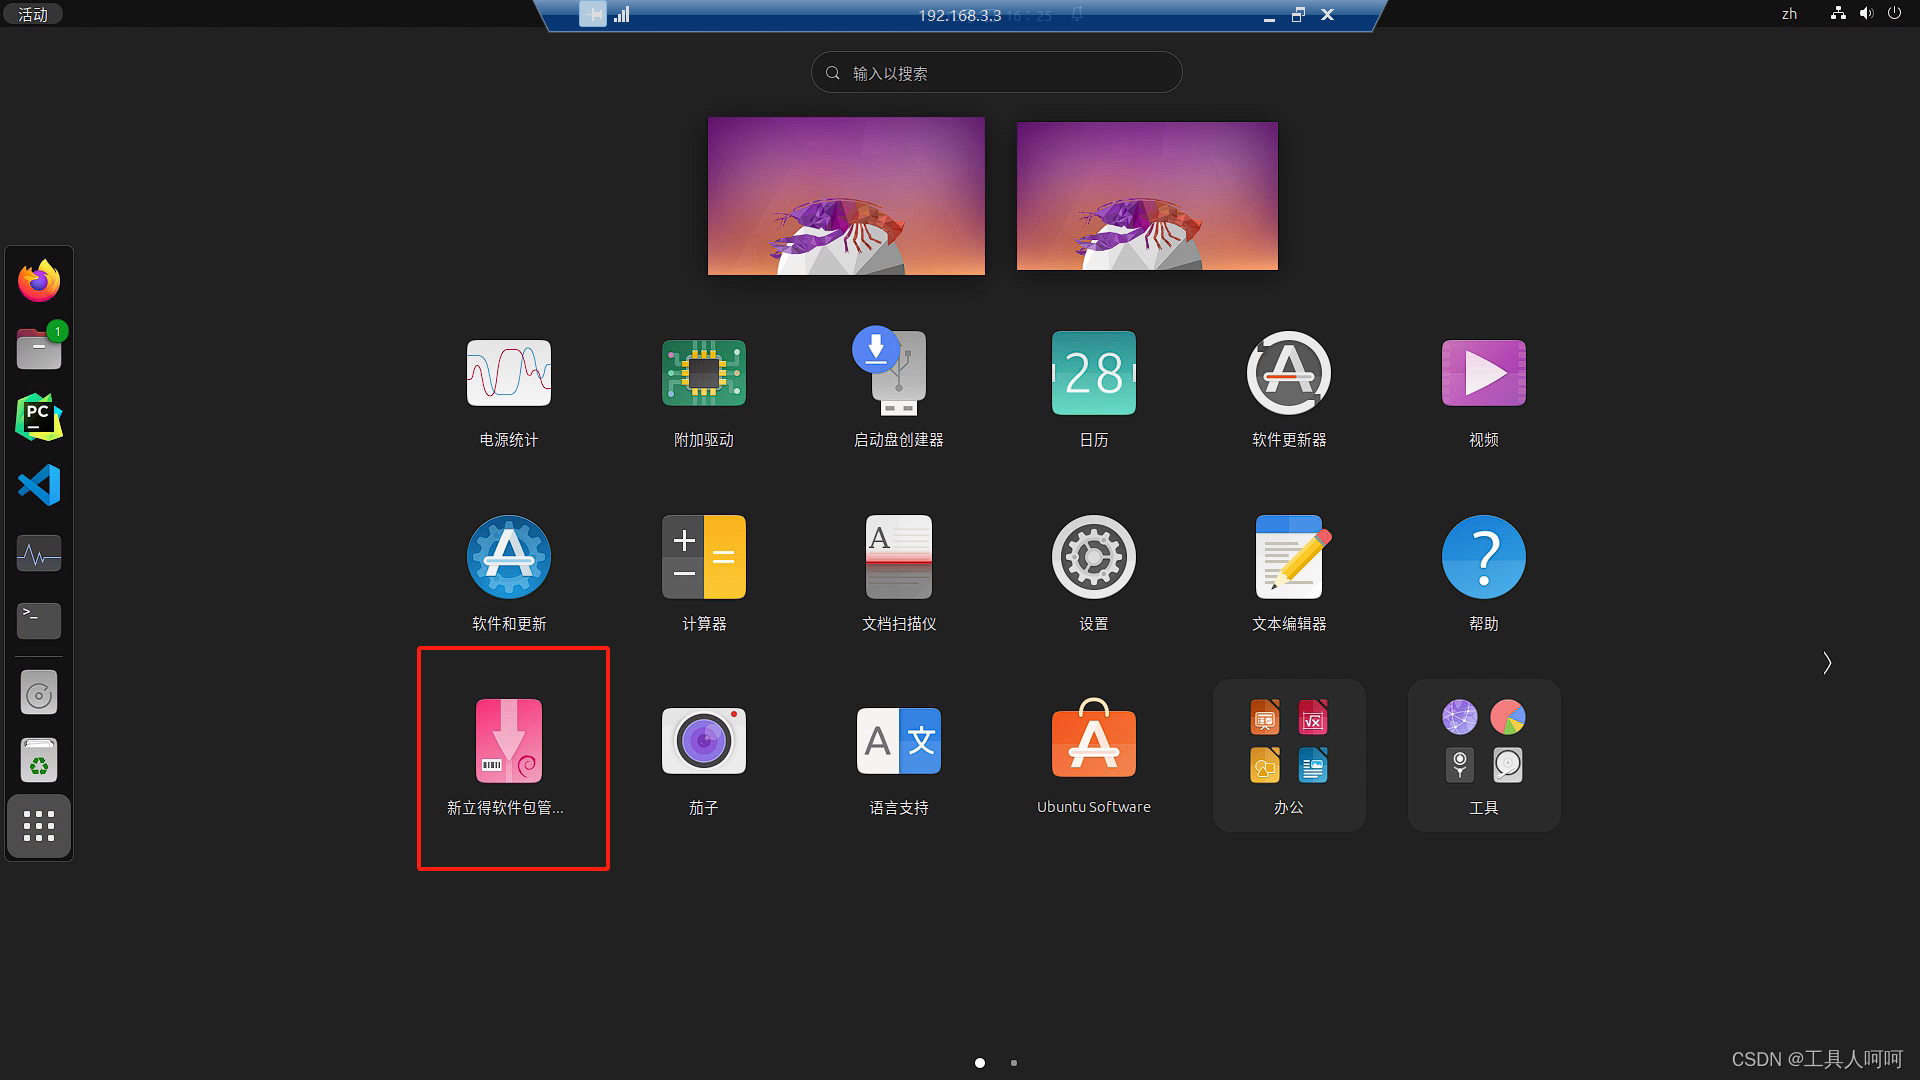Screen dimensions: 1920x1080
Task: Launch Text Editor (文本编辑器)
Action: pyautogui.click(x=1288, y=557)
